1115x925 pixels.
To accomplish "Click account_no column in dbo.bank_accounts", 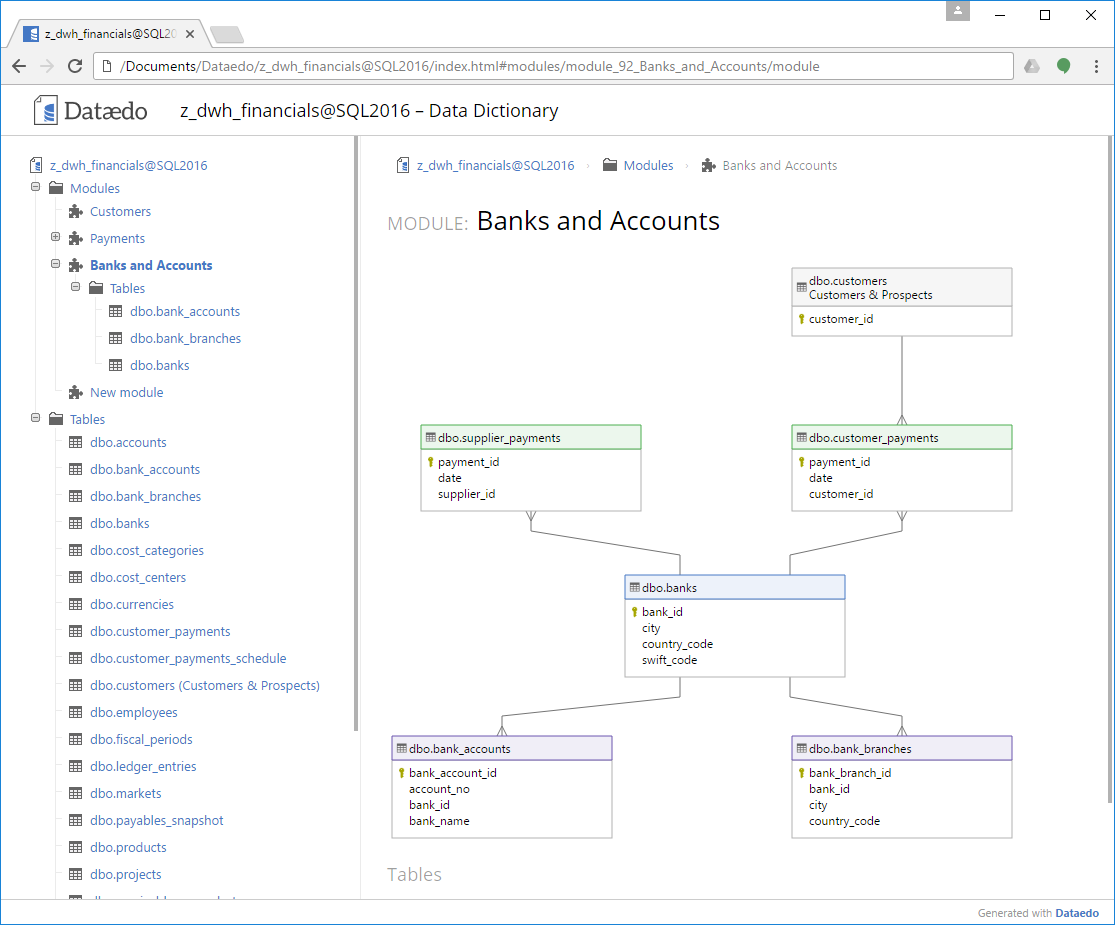I will [x=439, y=789].
